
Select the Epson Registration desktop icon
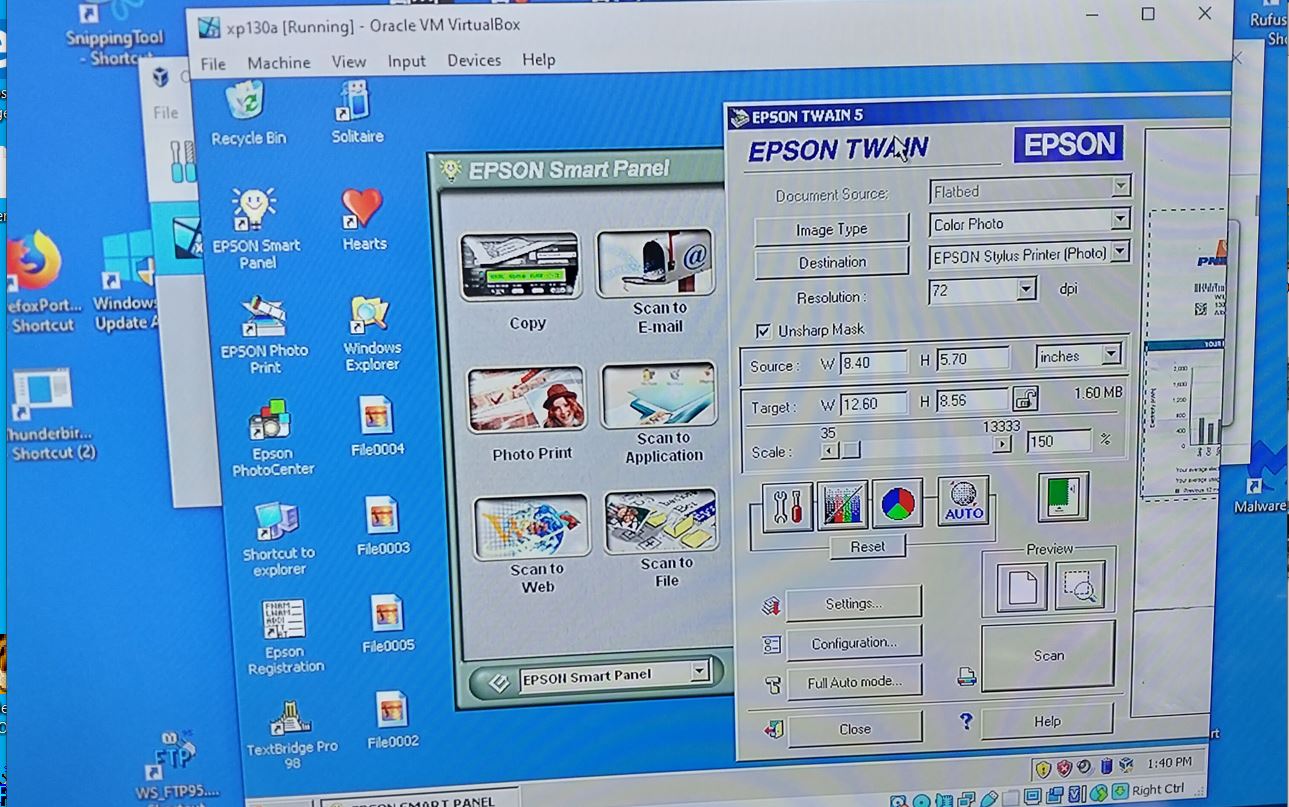[x=285, y=638]
